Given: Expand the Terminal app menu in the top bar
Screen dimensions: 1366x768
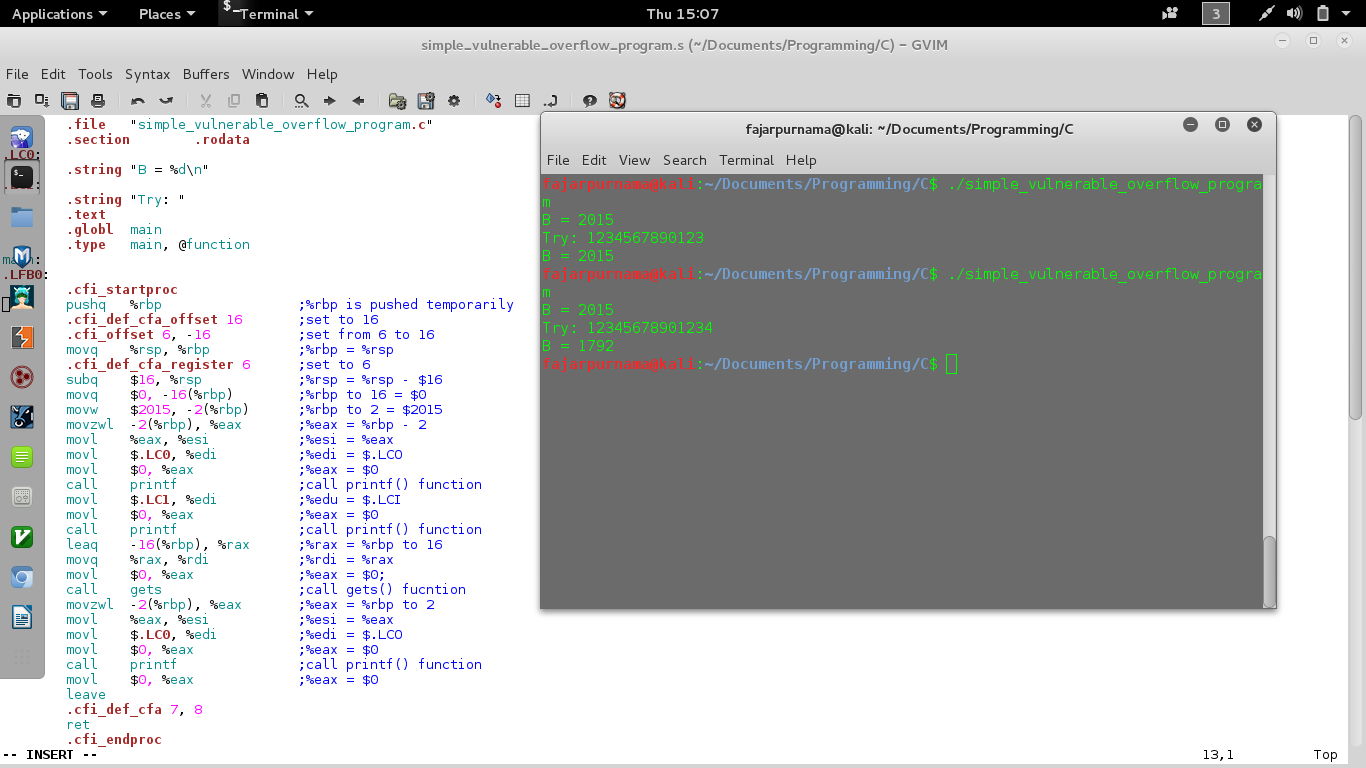Looking at the screenshot, I should point(267,14).
